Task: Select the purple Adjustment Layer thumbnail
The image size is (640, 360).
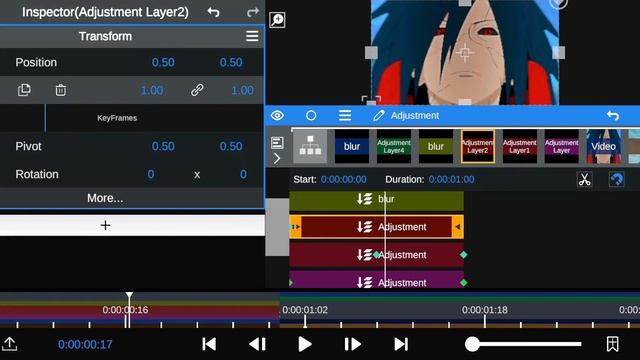Action: pos(562,146)
